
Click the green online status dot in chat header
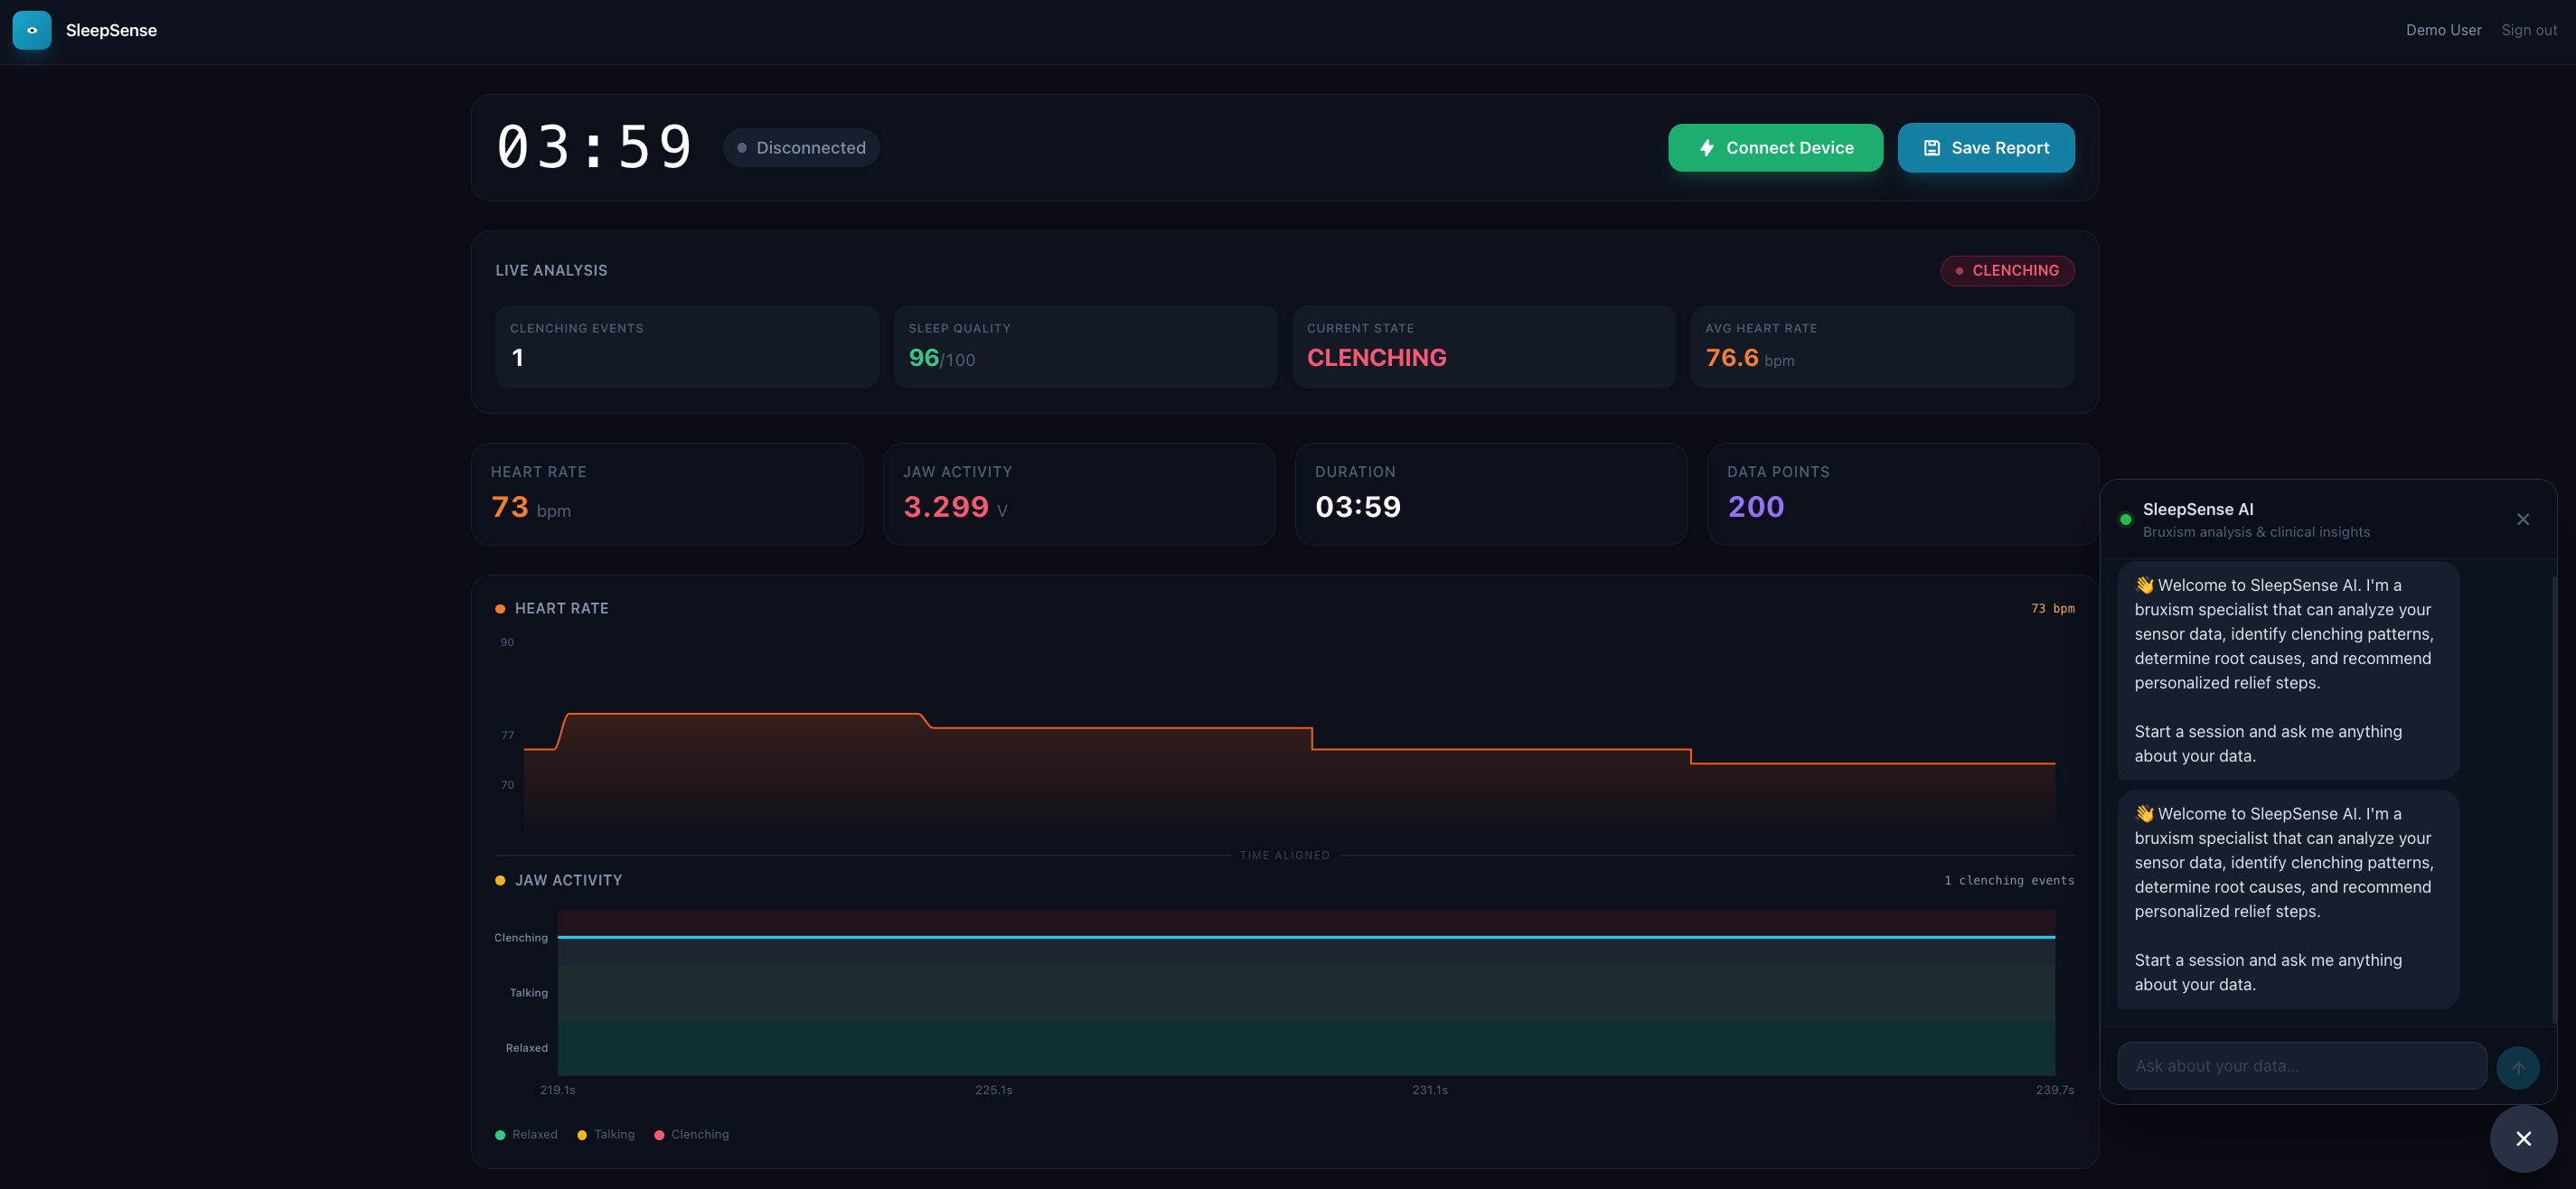click(2125, 519)
